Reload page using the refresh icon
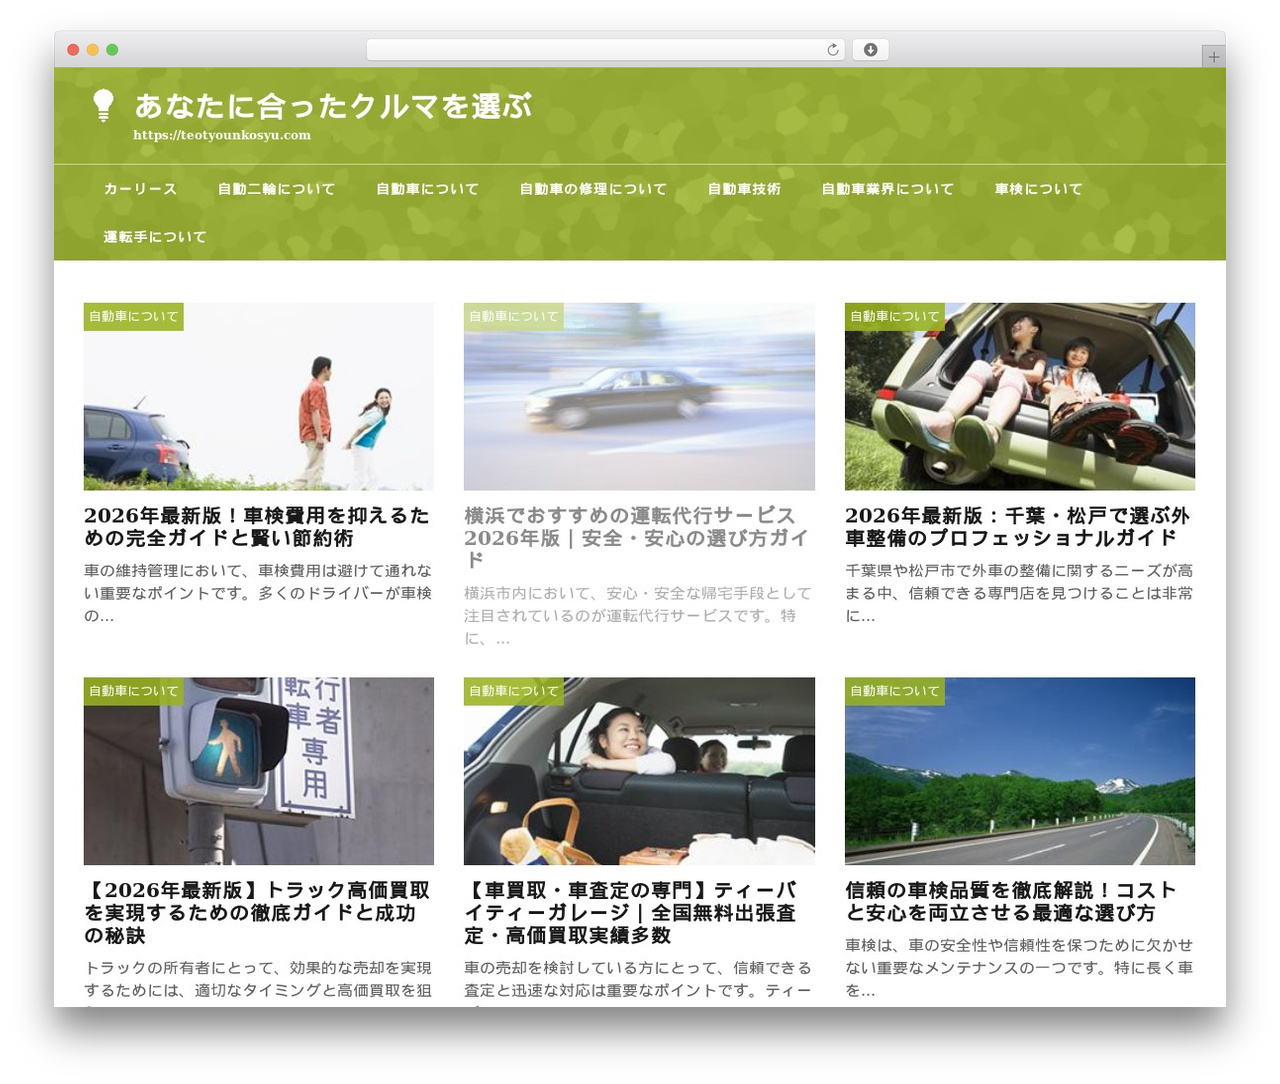The width and height of the screenshot is (1280, 1084). (x=832, y=50)
